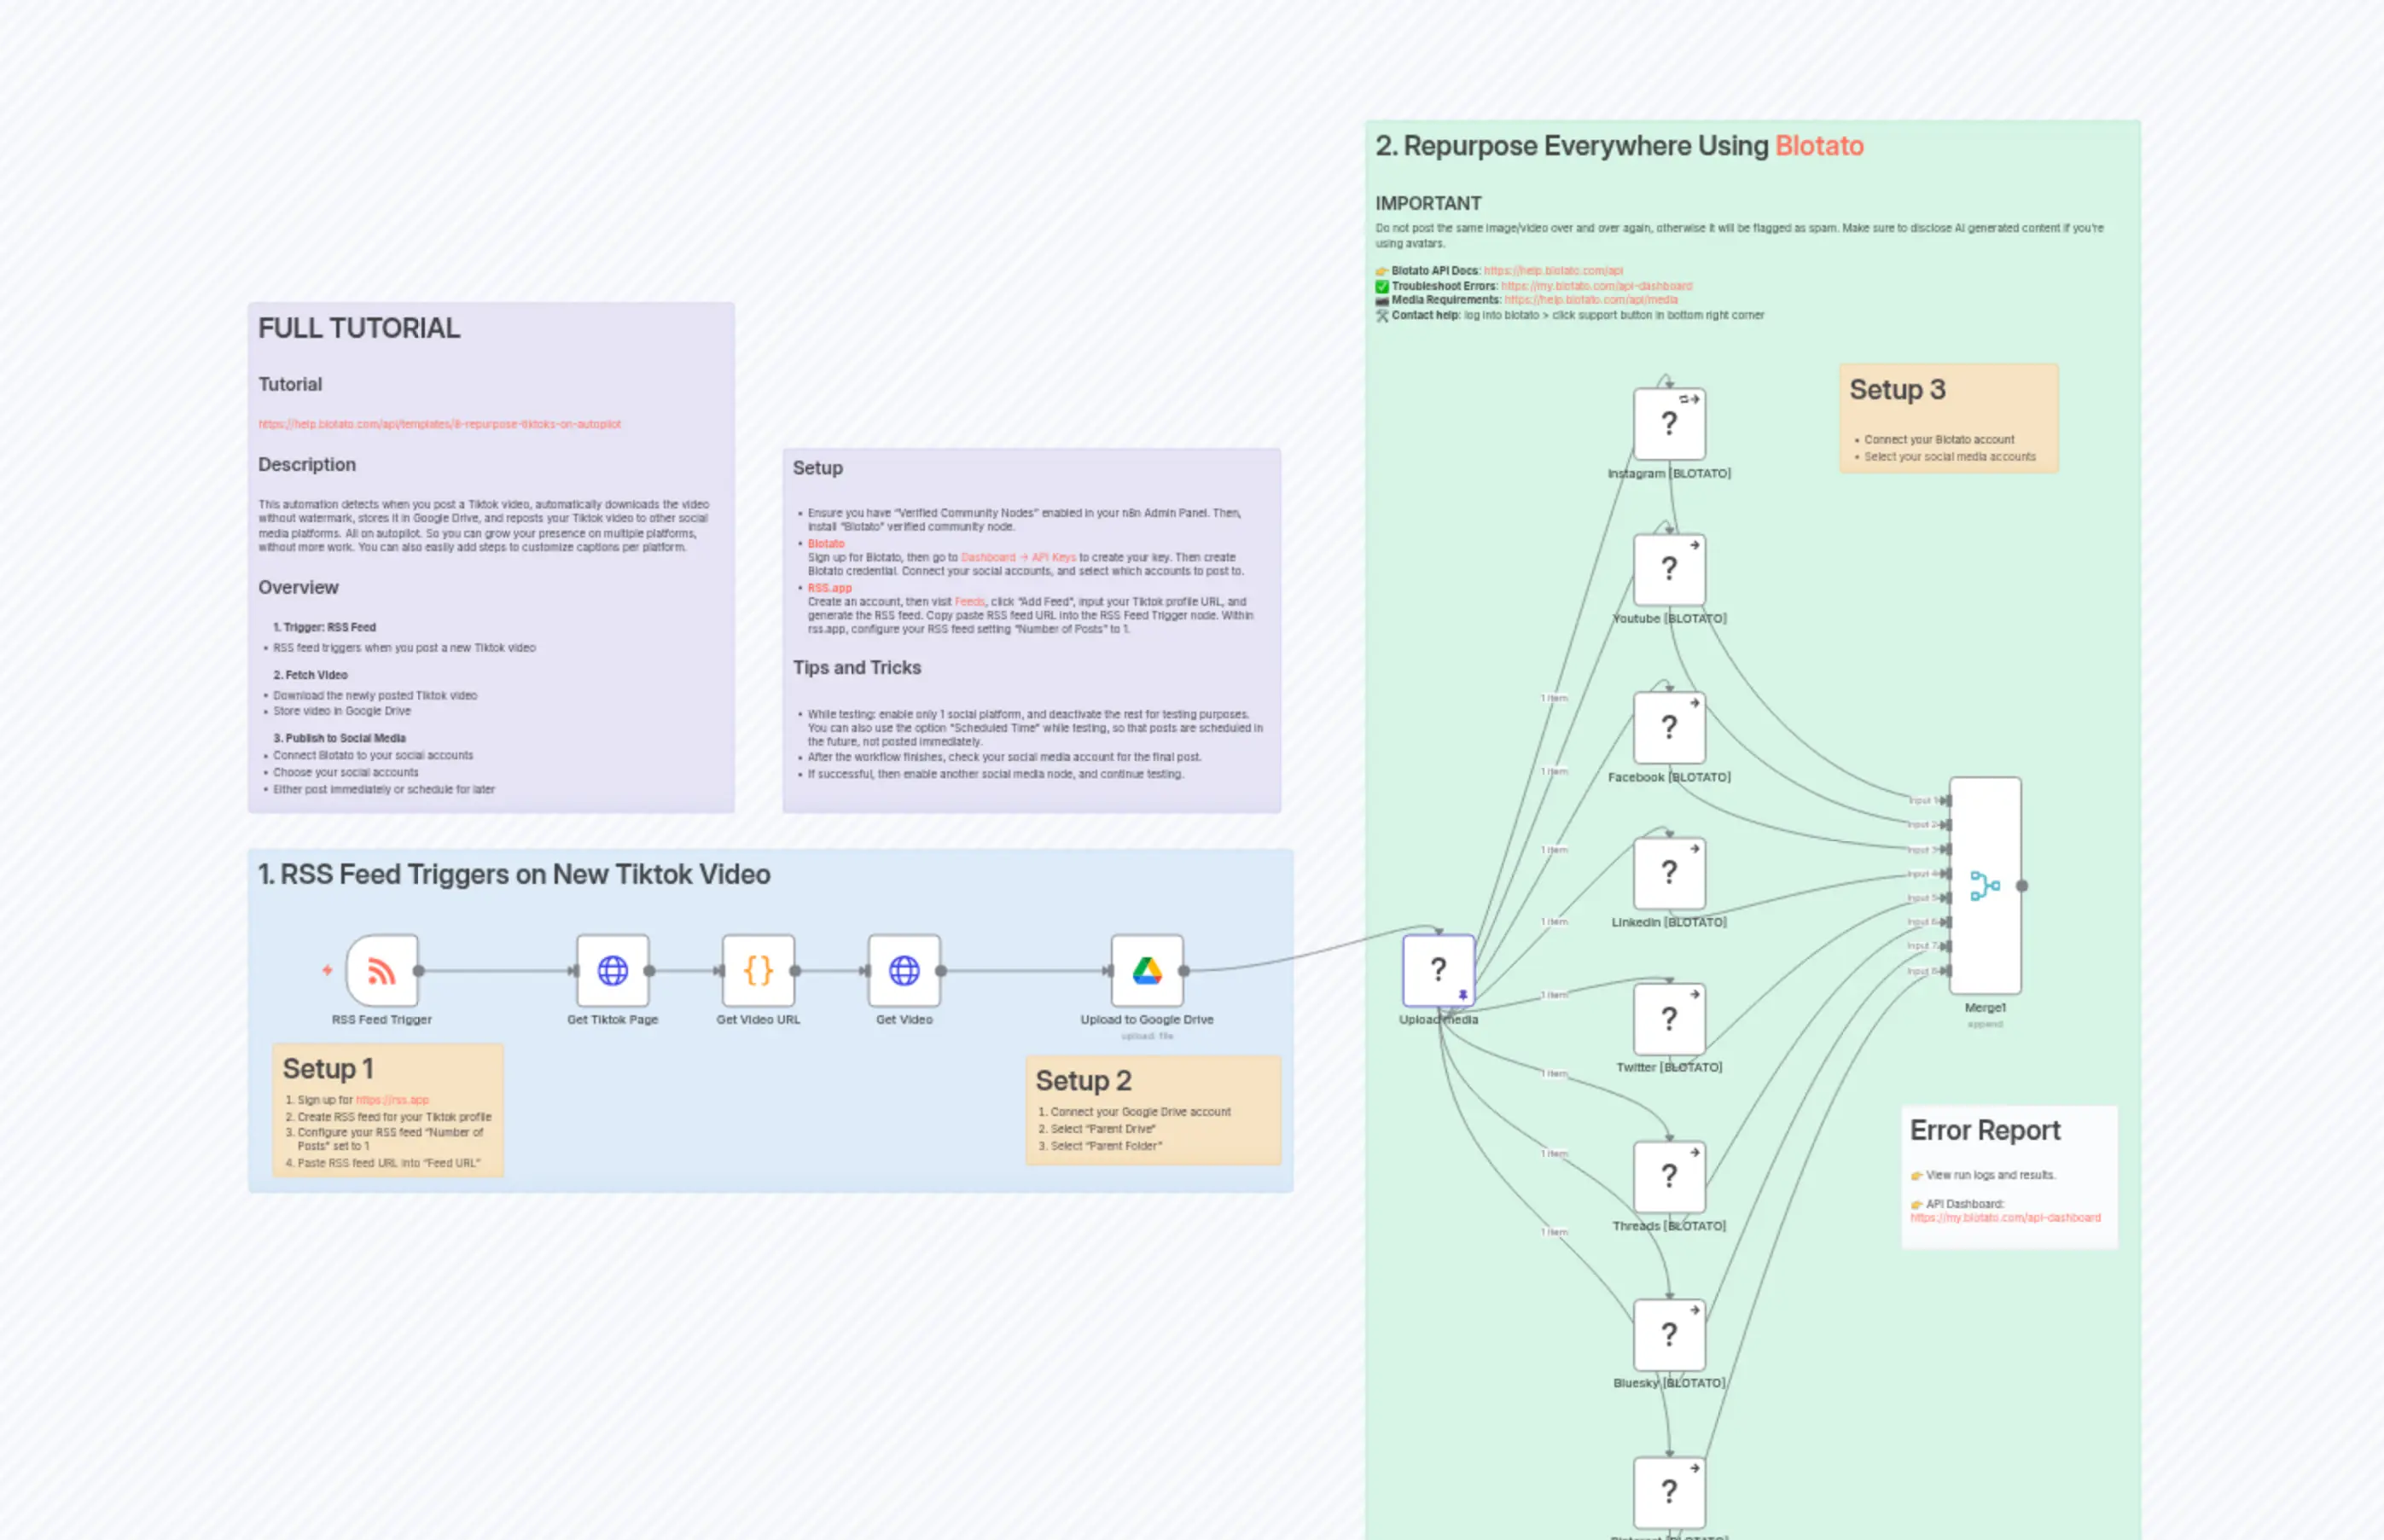Open the Upload to Google Drive node
Viewport: 2384px width, 1540px height.
[1146, 970]
